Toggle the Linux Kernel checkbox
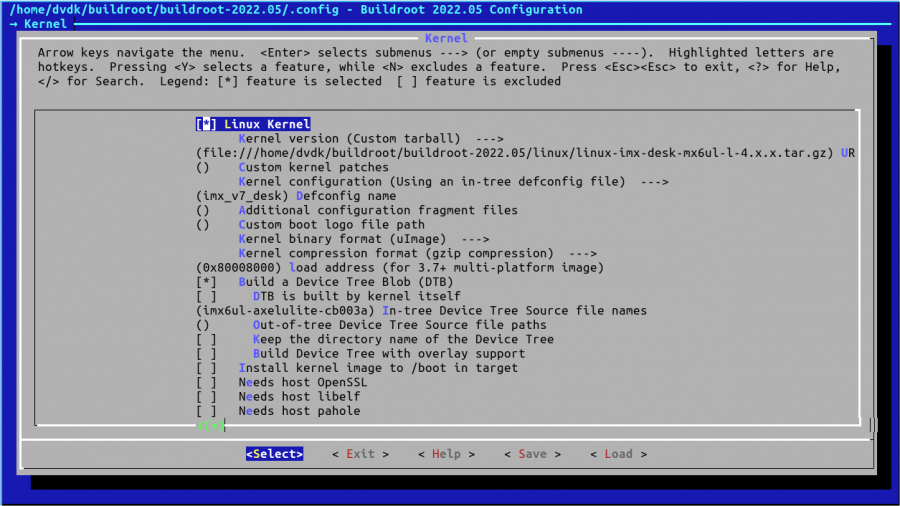The height and width of the screenshot is (506, 900). 206,124
